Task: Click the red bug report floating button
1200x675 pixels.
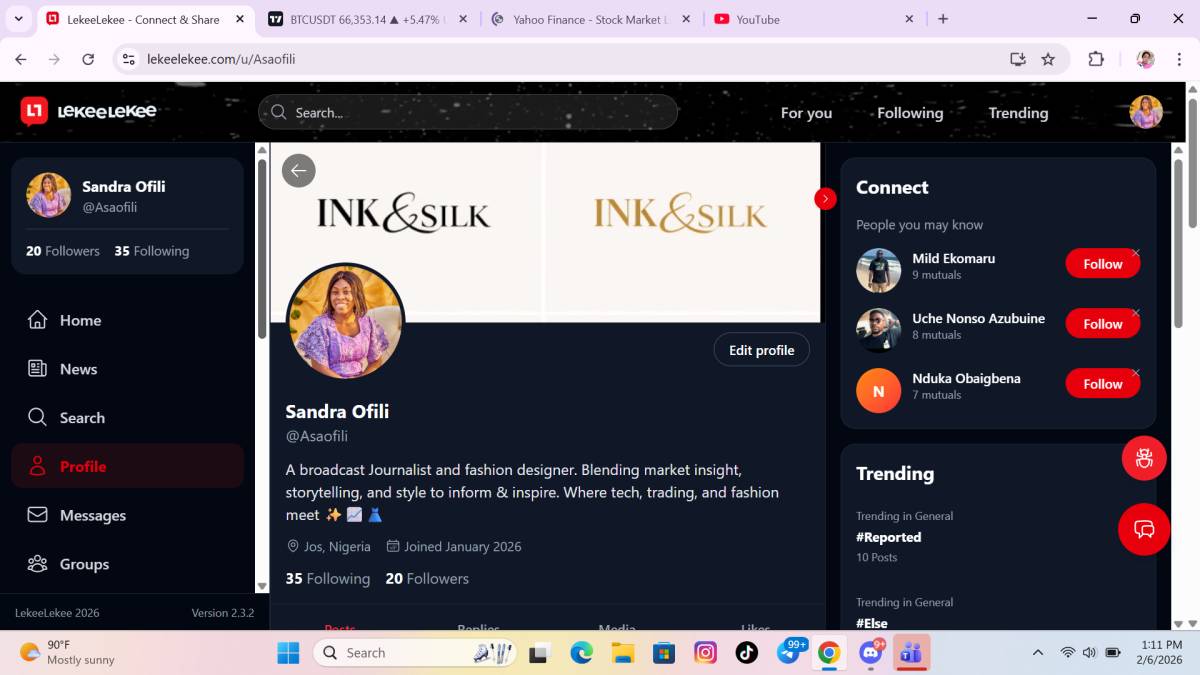Action: (1144, 458)
